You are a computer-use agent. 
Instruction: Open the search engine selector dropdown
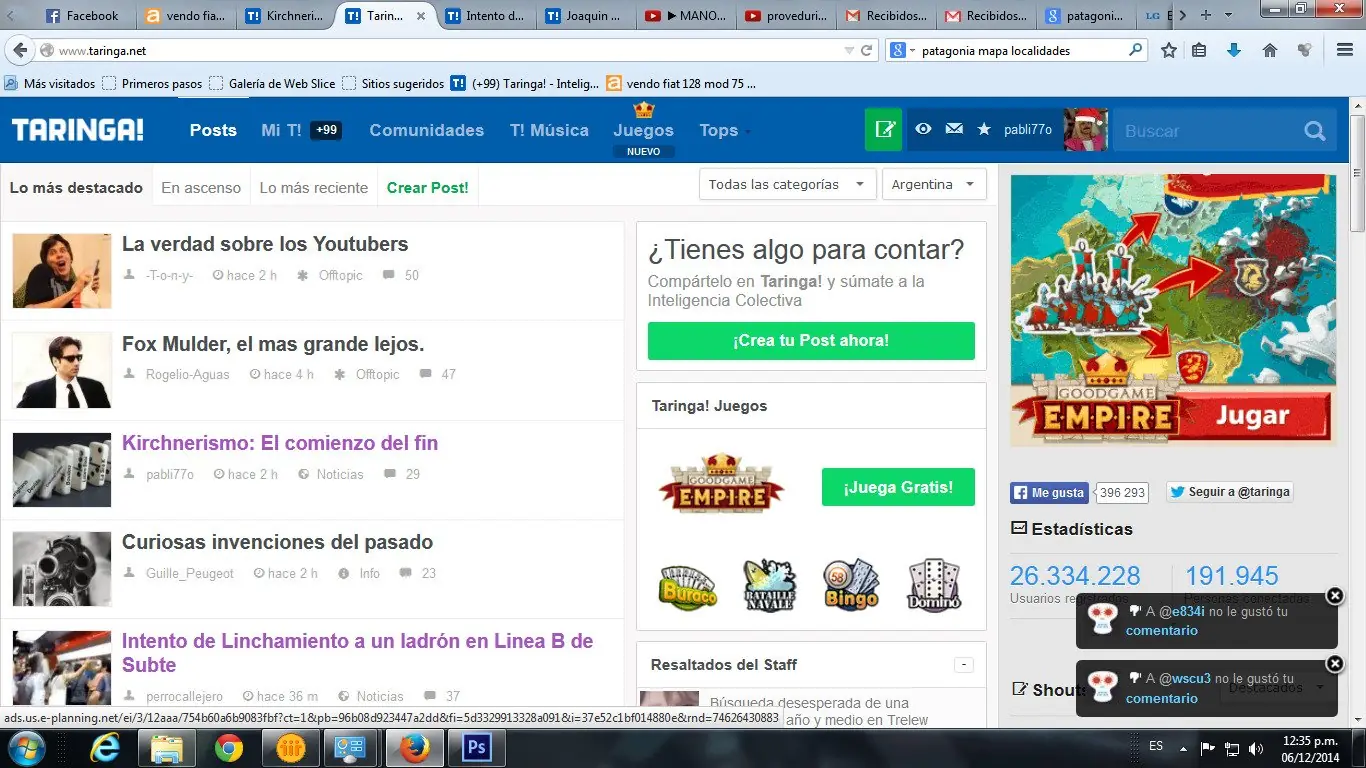point(902,50)
